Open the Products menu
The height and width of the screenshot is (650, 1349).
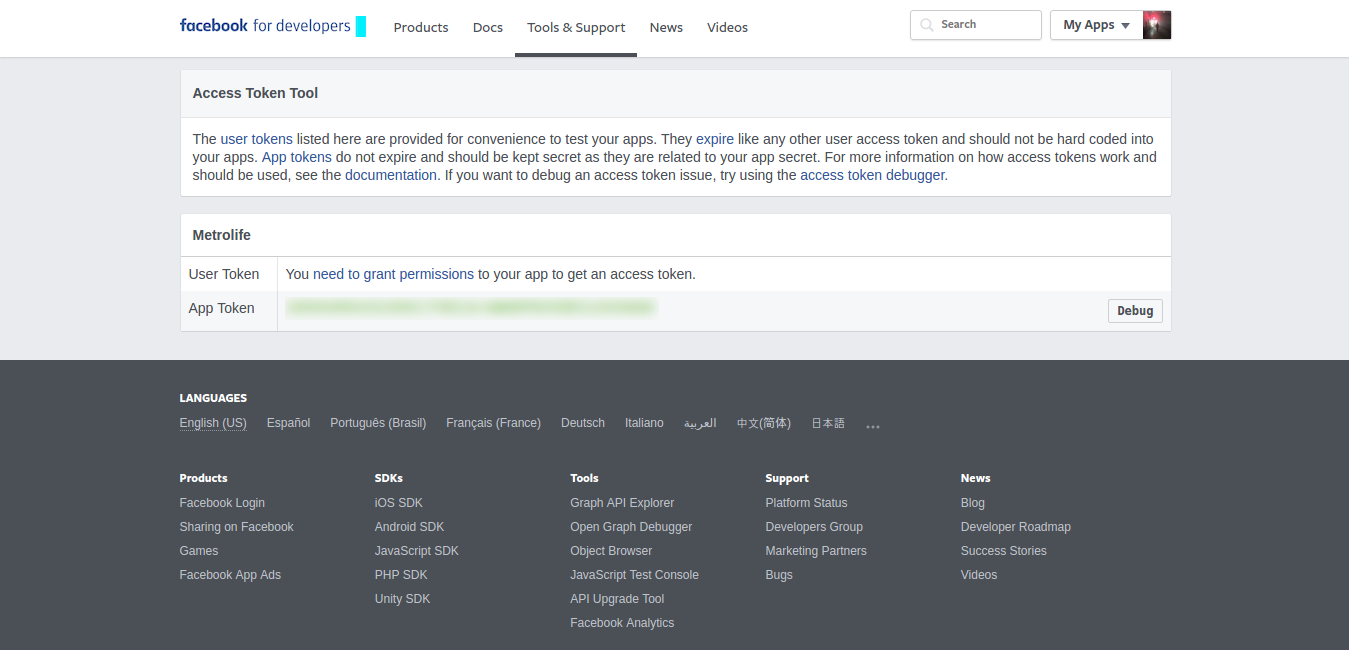421,28
